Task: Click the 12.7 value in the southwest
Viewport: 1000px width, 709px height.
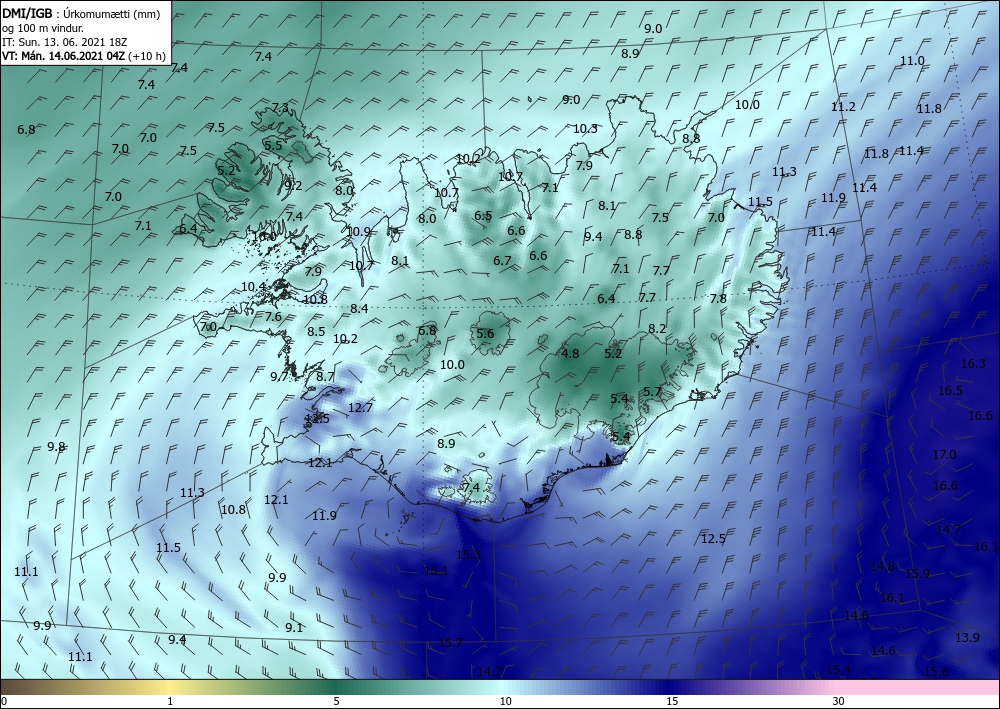Action: [x=360, y=407]
